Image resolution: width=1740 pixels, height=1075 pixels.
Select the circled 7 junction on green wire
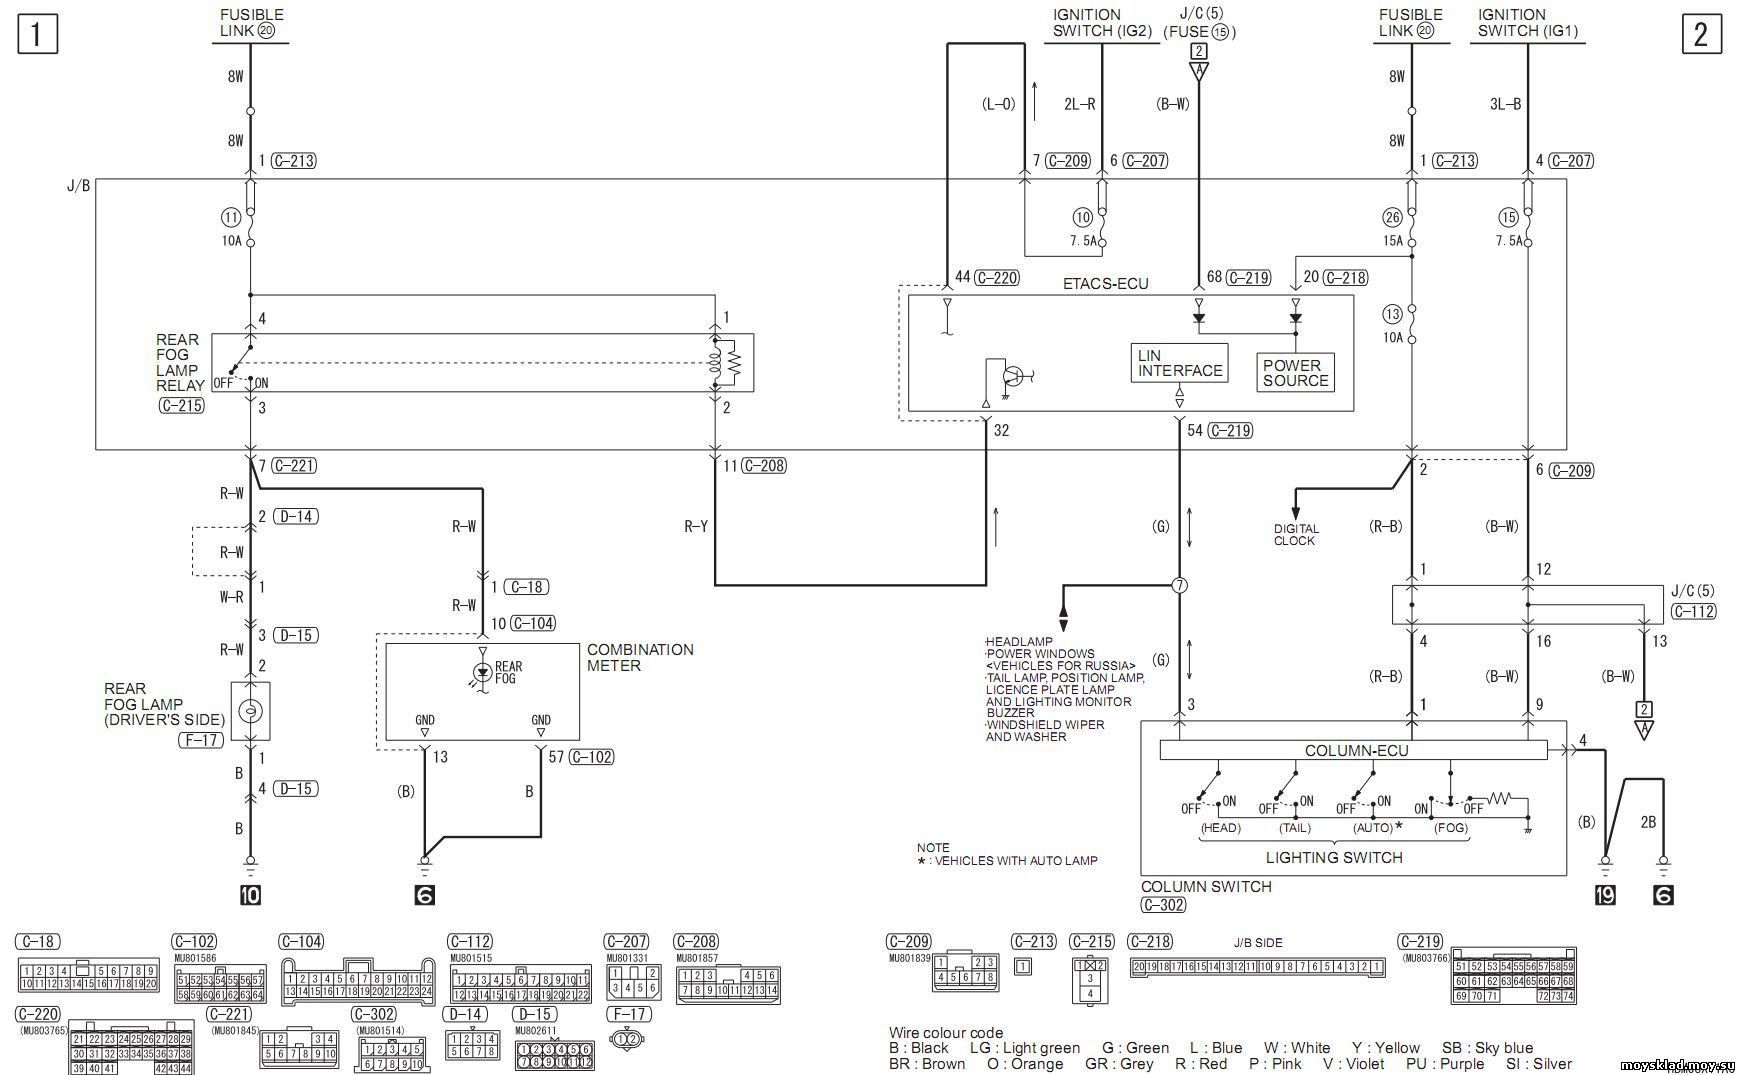point(1180,585)
